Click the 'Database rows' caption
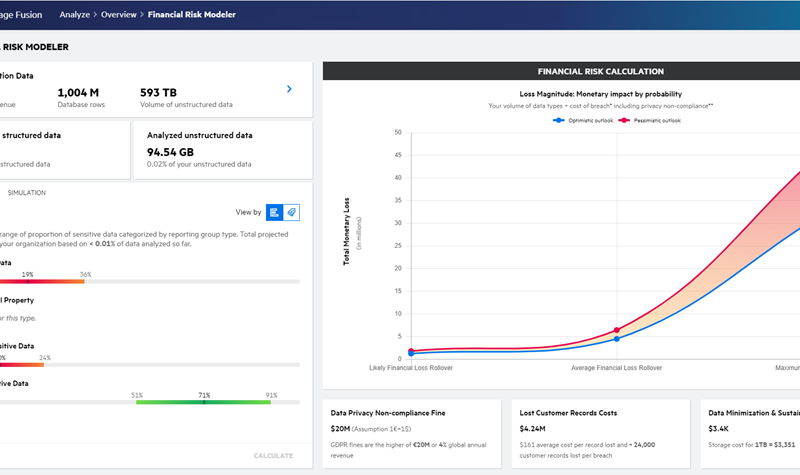 click(81, 105)
